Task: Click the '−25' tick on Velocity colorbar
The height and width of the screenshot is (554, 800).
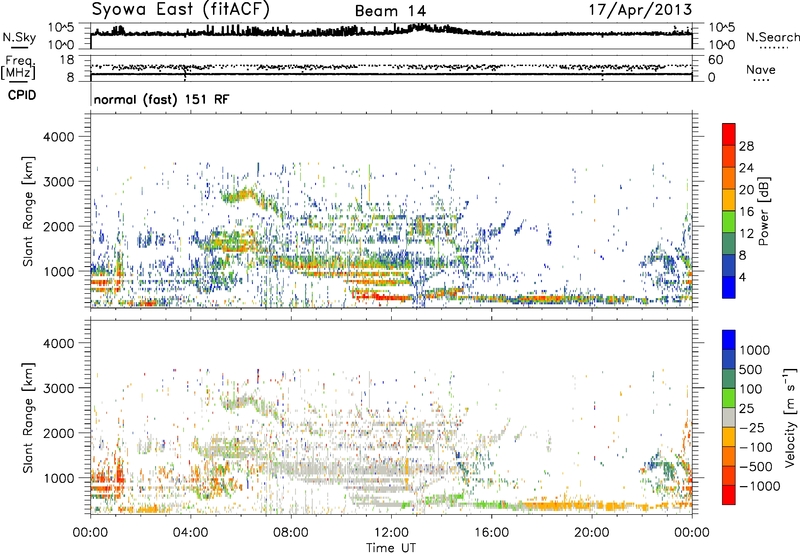Action: tap(752, 428)
